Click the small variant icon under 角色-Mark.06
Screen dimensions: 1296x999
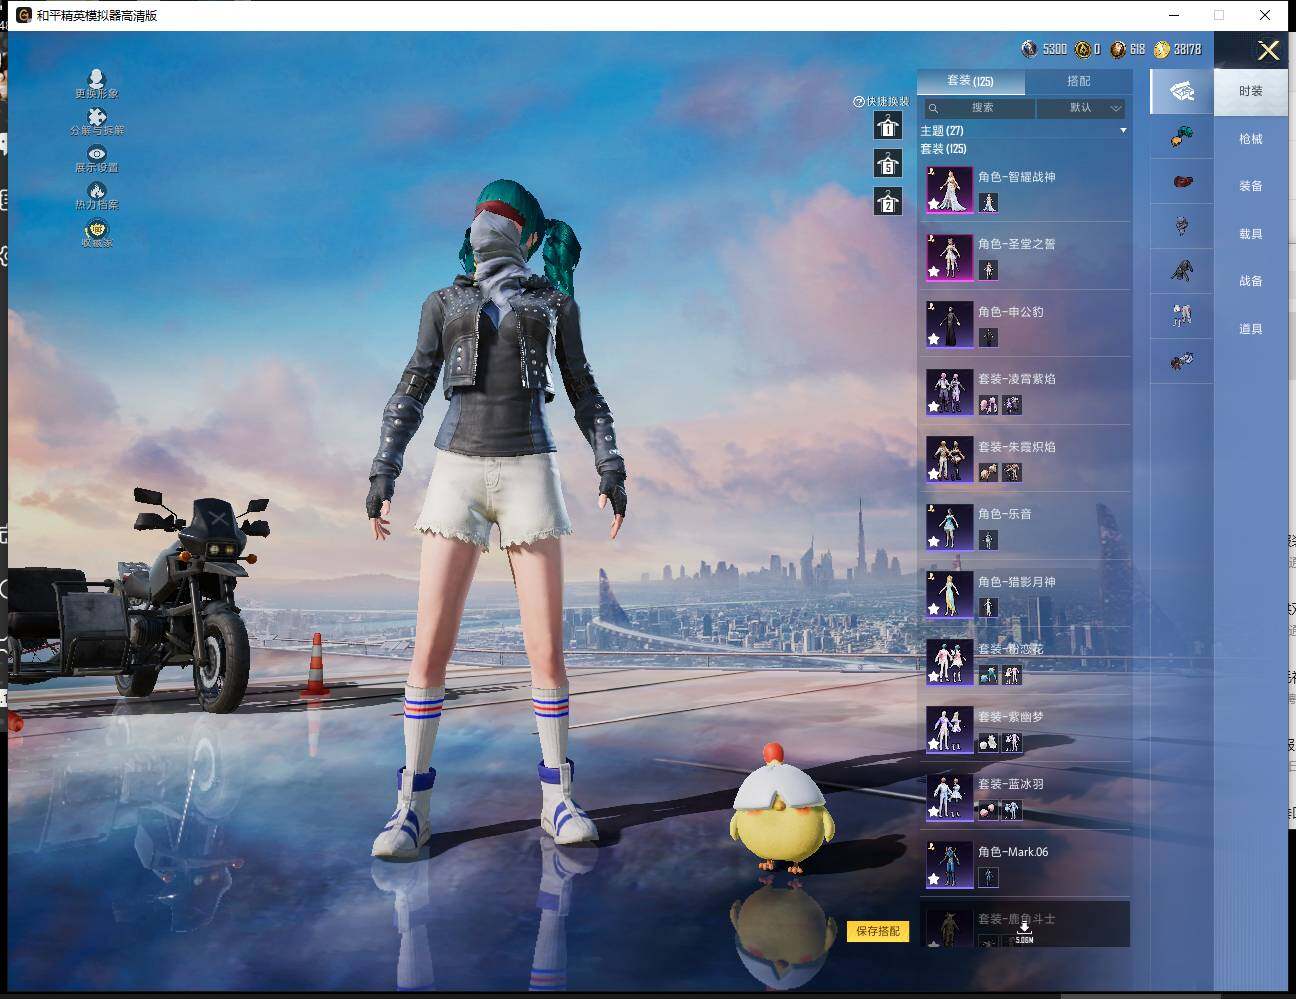988,878
